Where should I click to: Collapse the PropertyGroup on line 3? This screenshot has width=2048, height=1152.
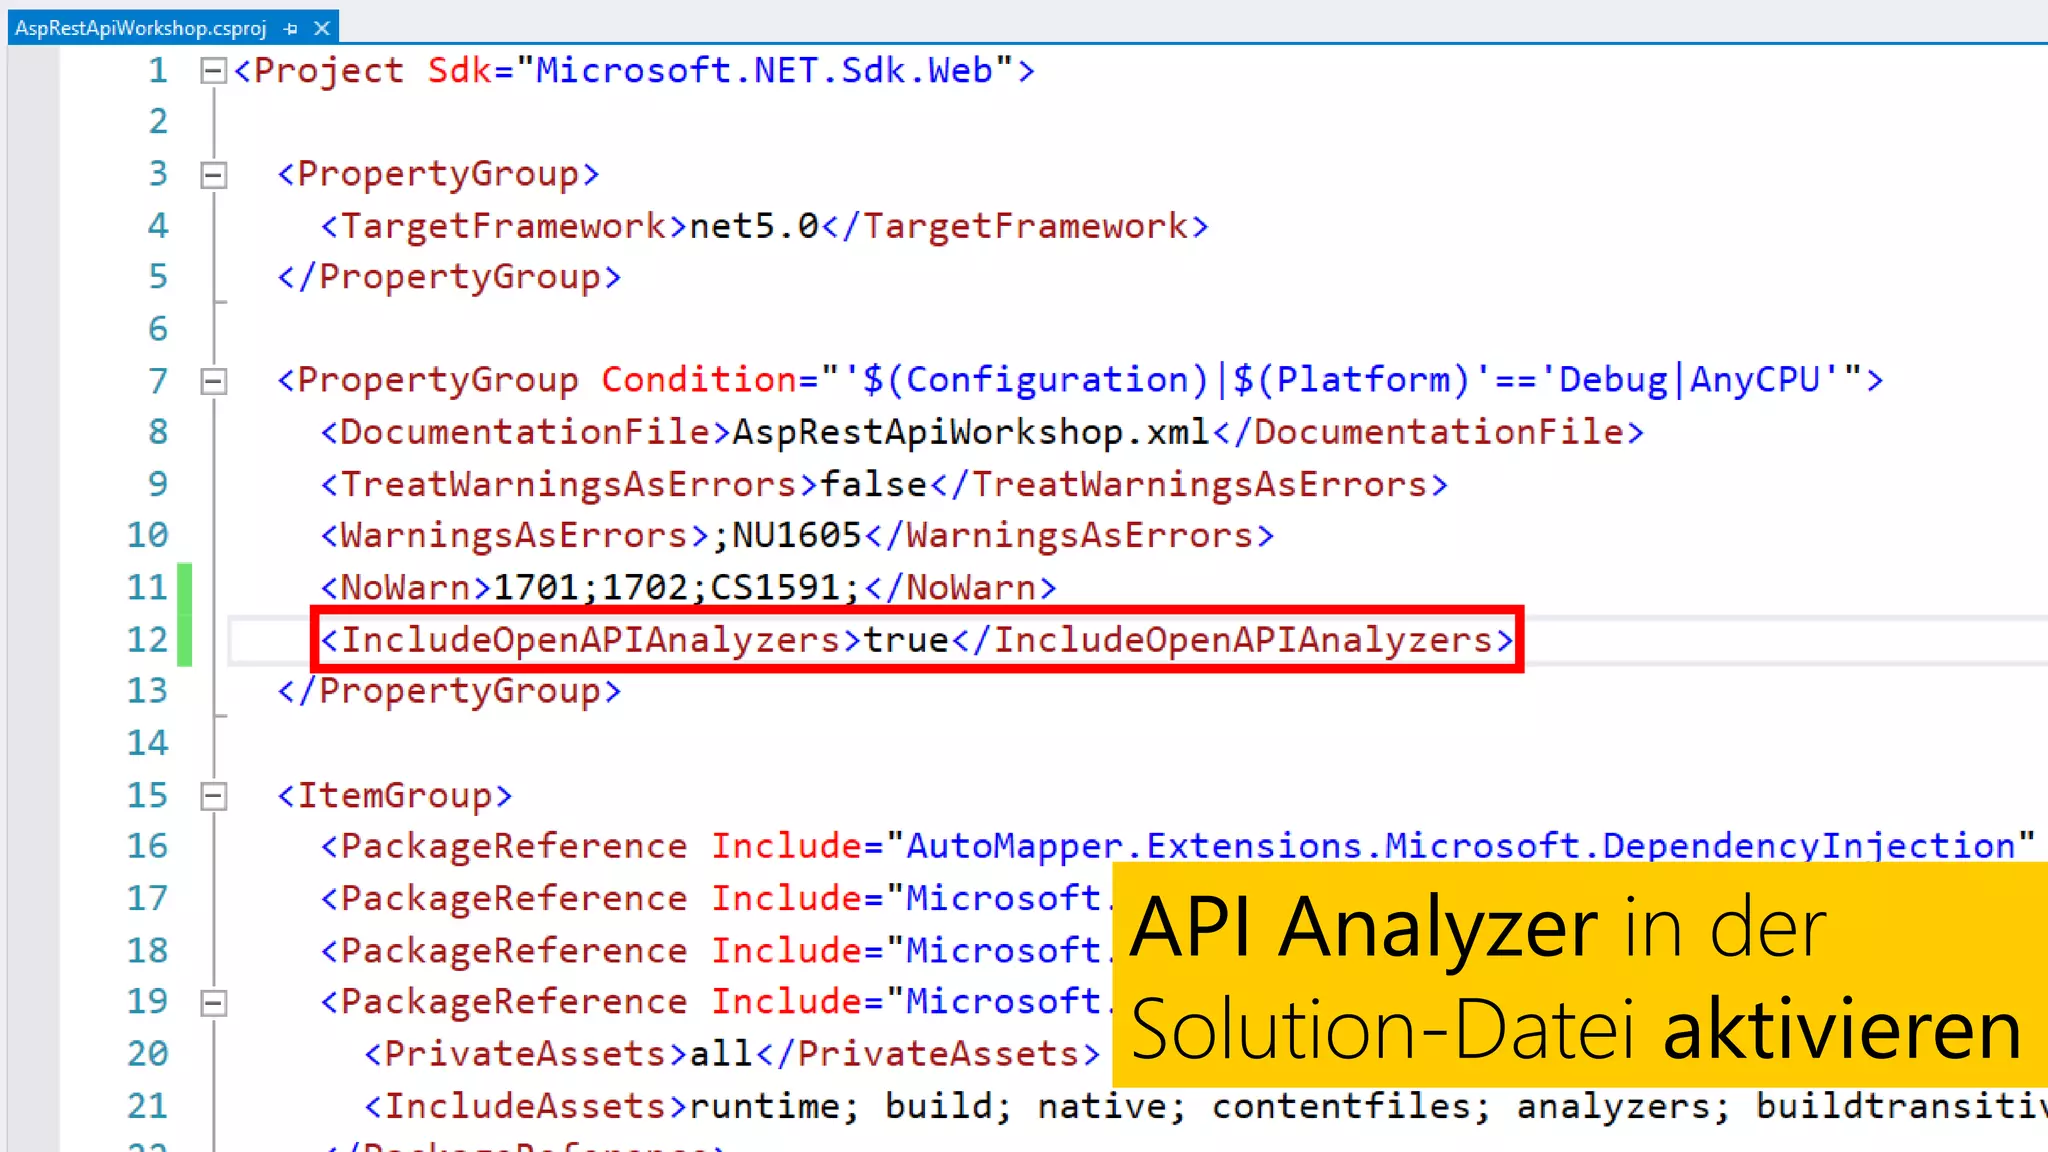pos(213,175)
